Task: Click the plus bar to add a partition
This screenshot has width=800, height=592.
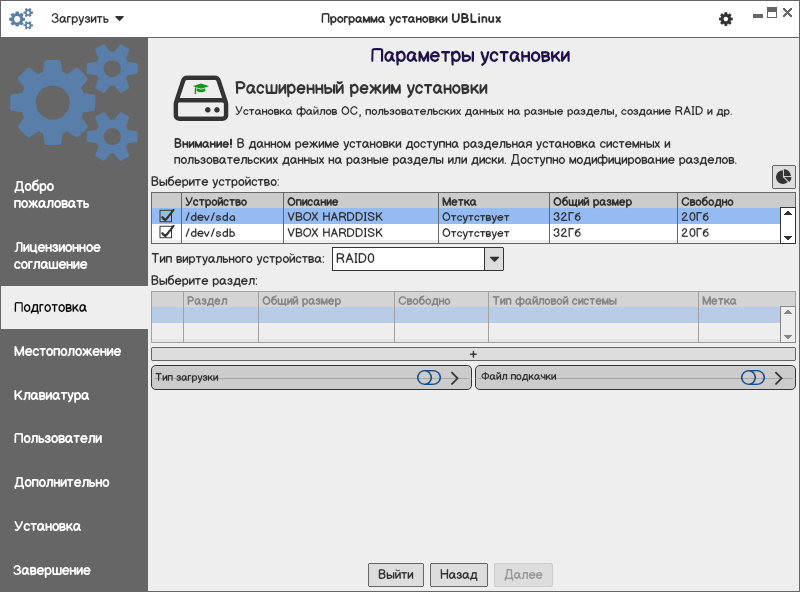Action: (473, 354)
